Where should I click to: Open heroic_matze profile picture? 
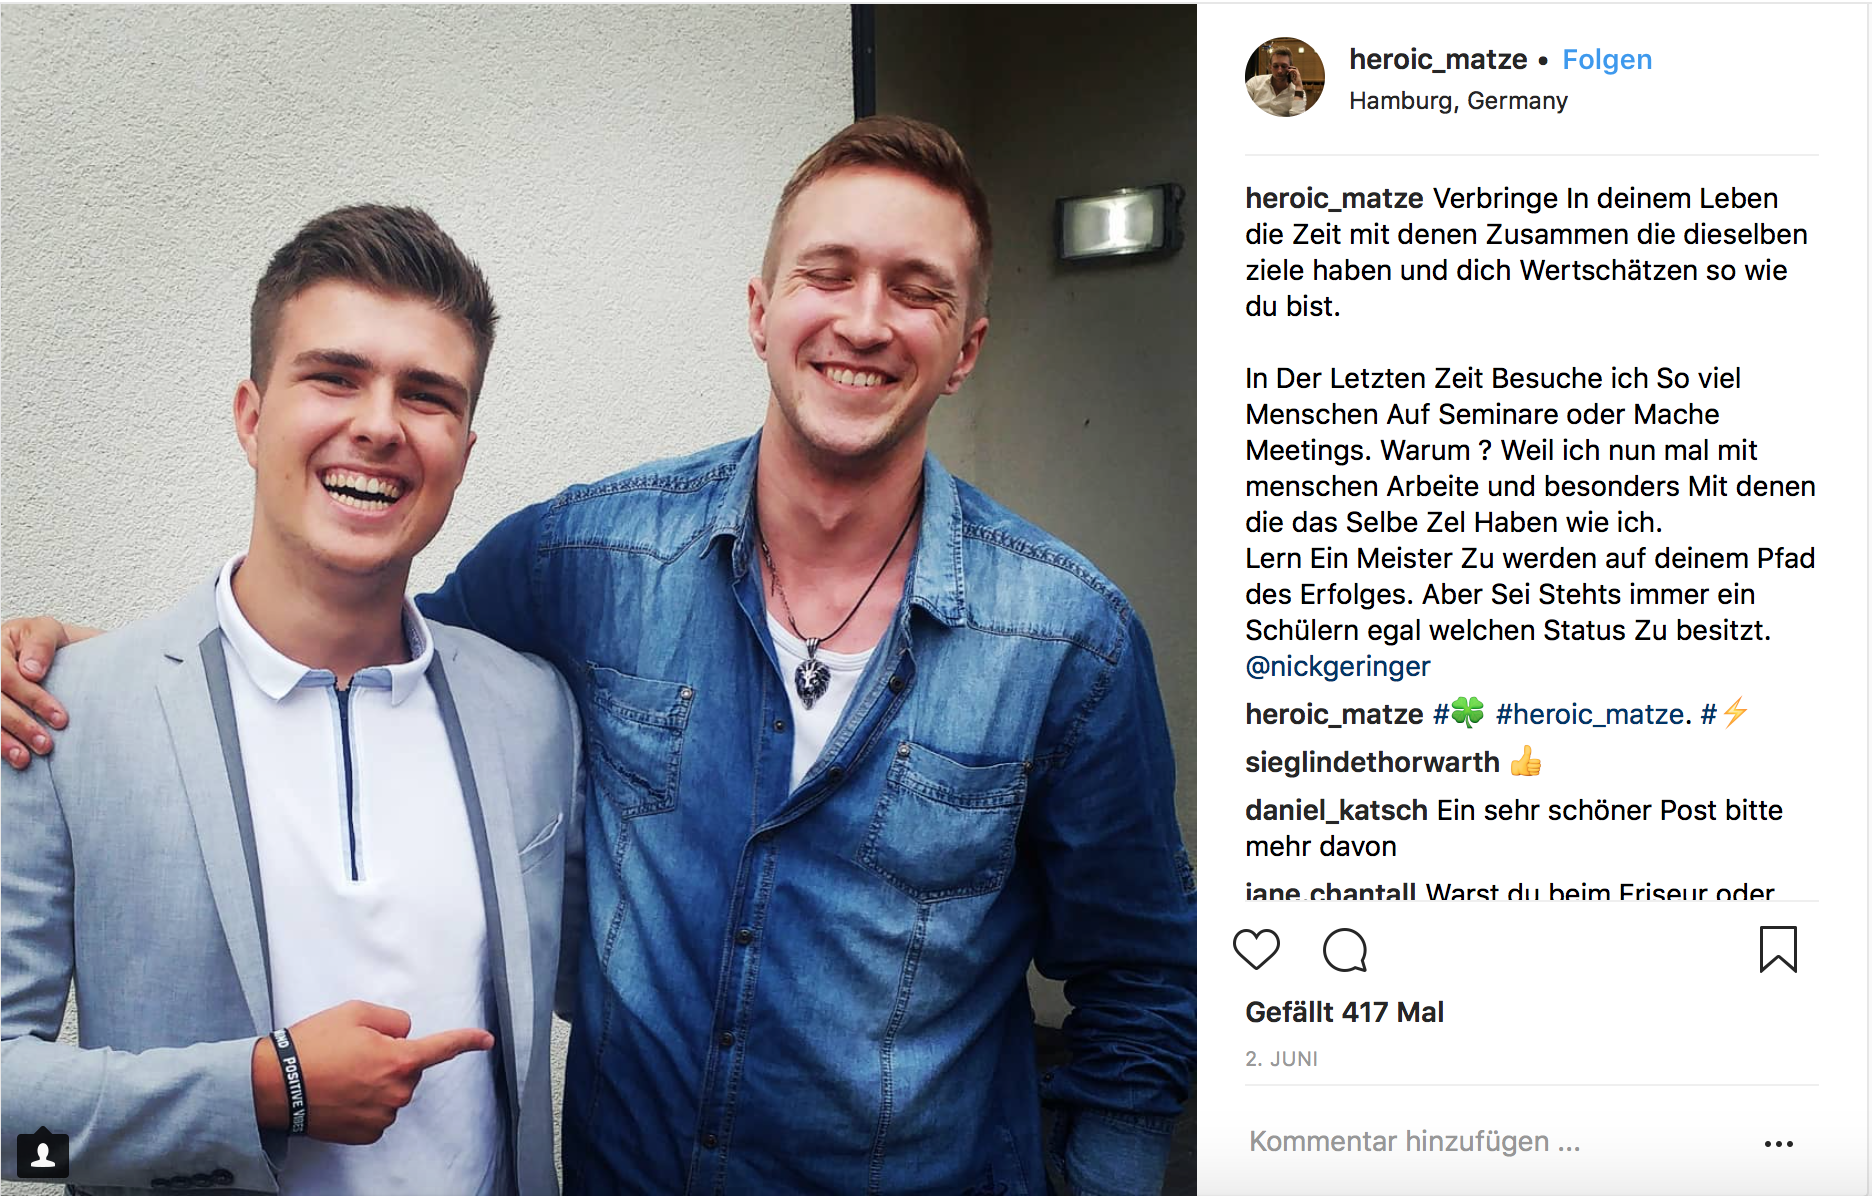(x=1285, y=77)
